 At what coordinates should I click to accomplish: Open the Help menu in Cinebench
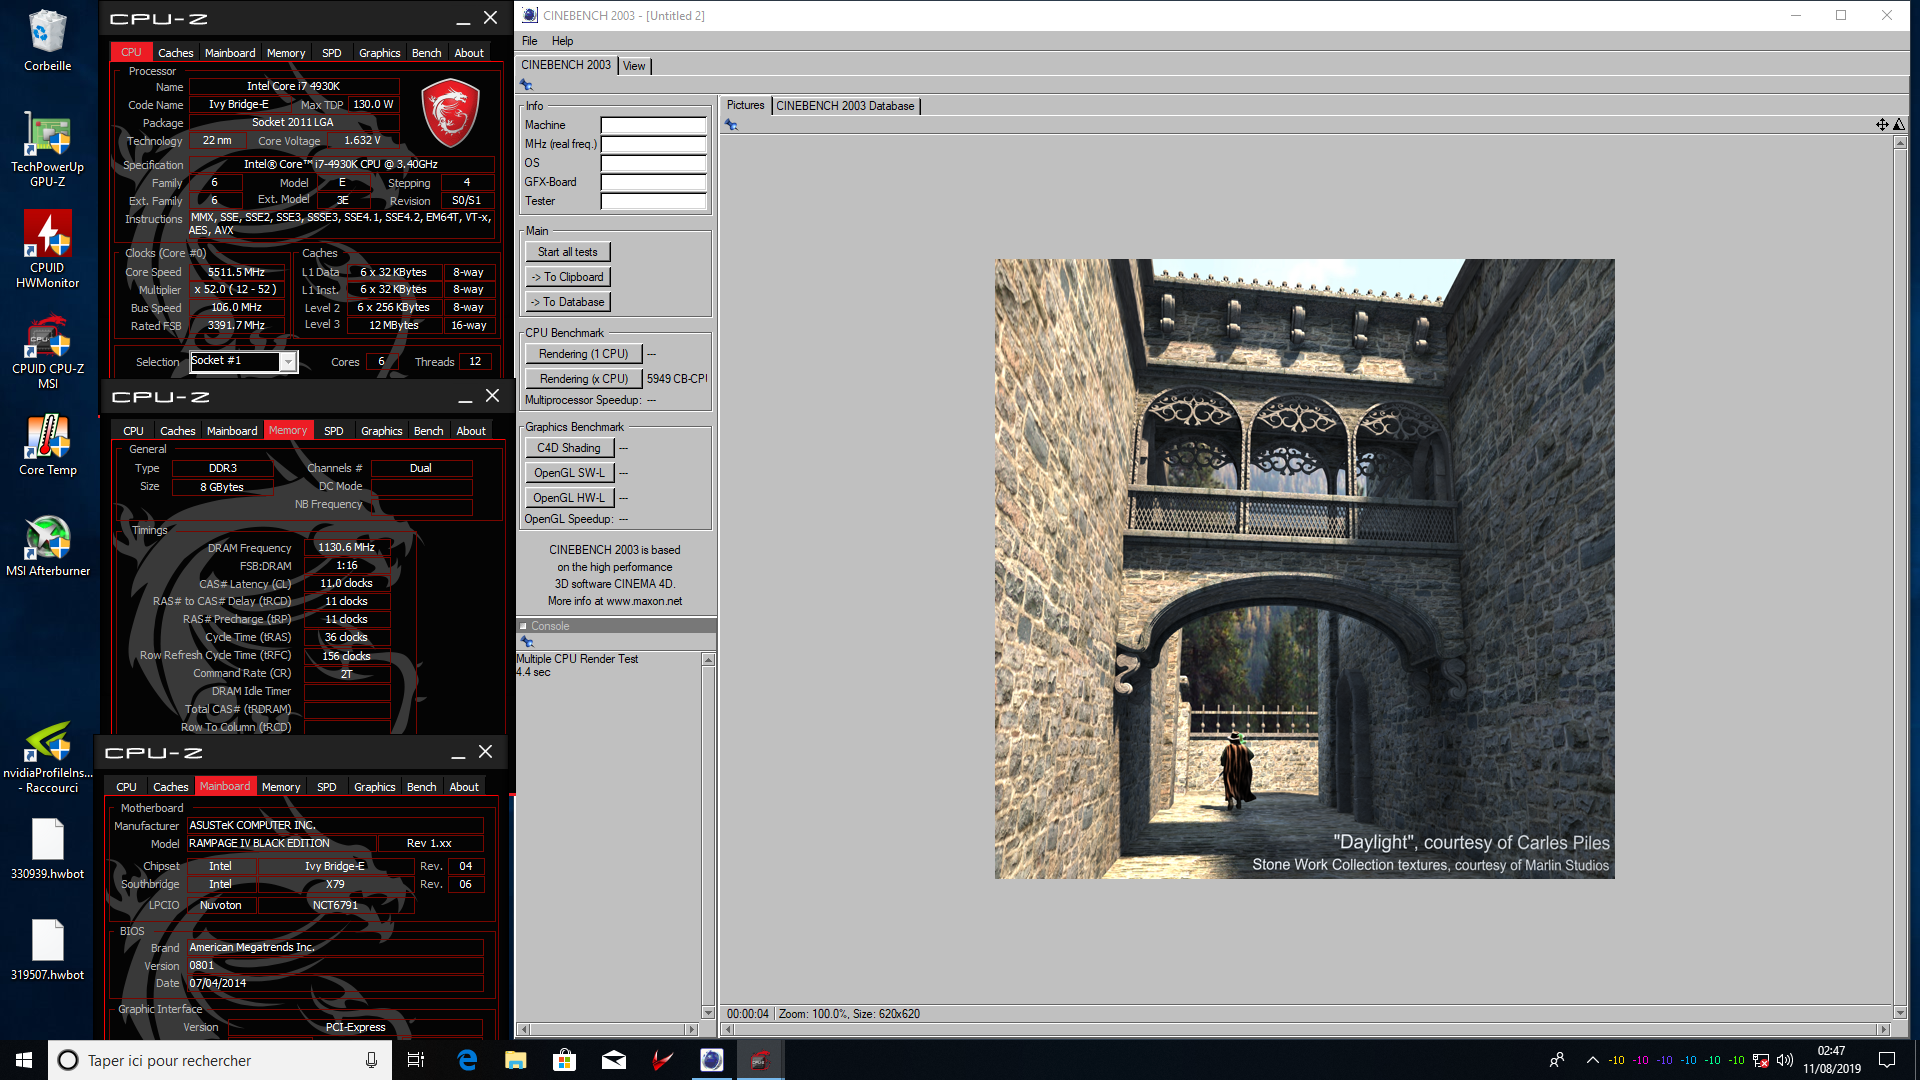click(562, 41)
